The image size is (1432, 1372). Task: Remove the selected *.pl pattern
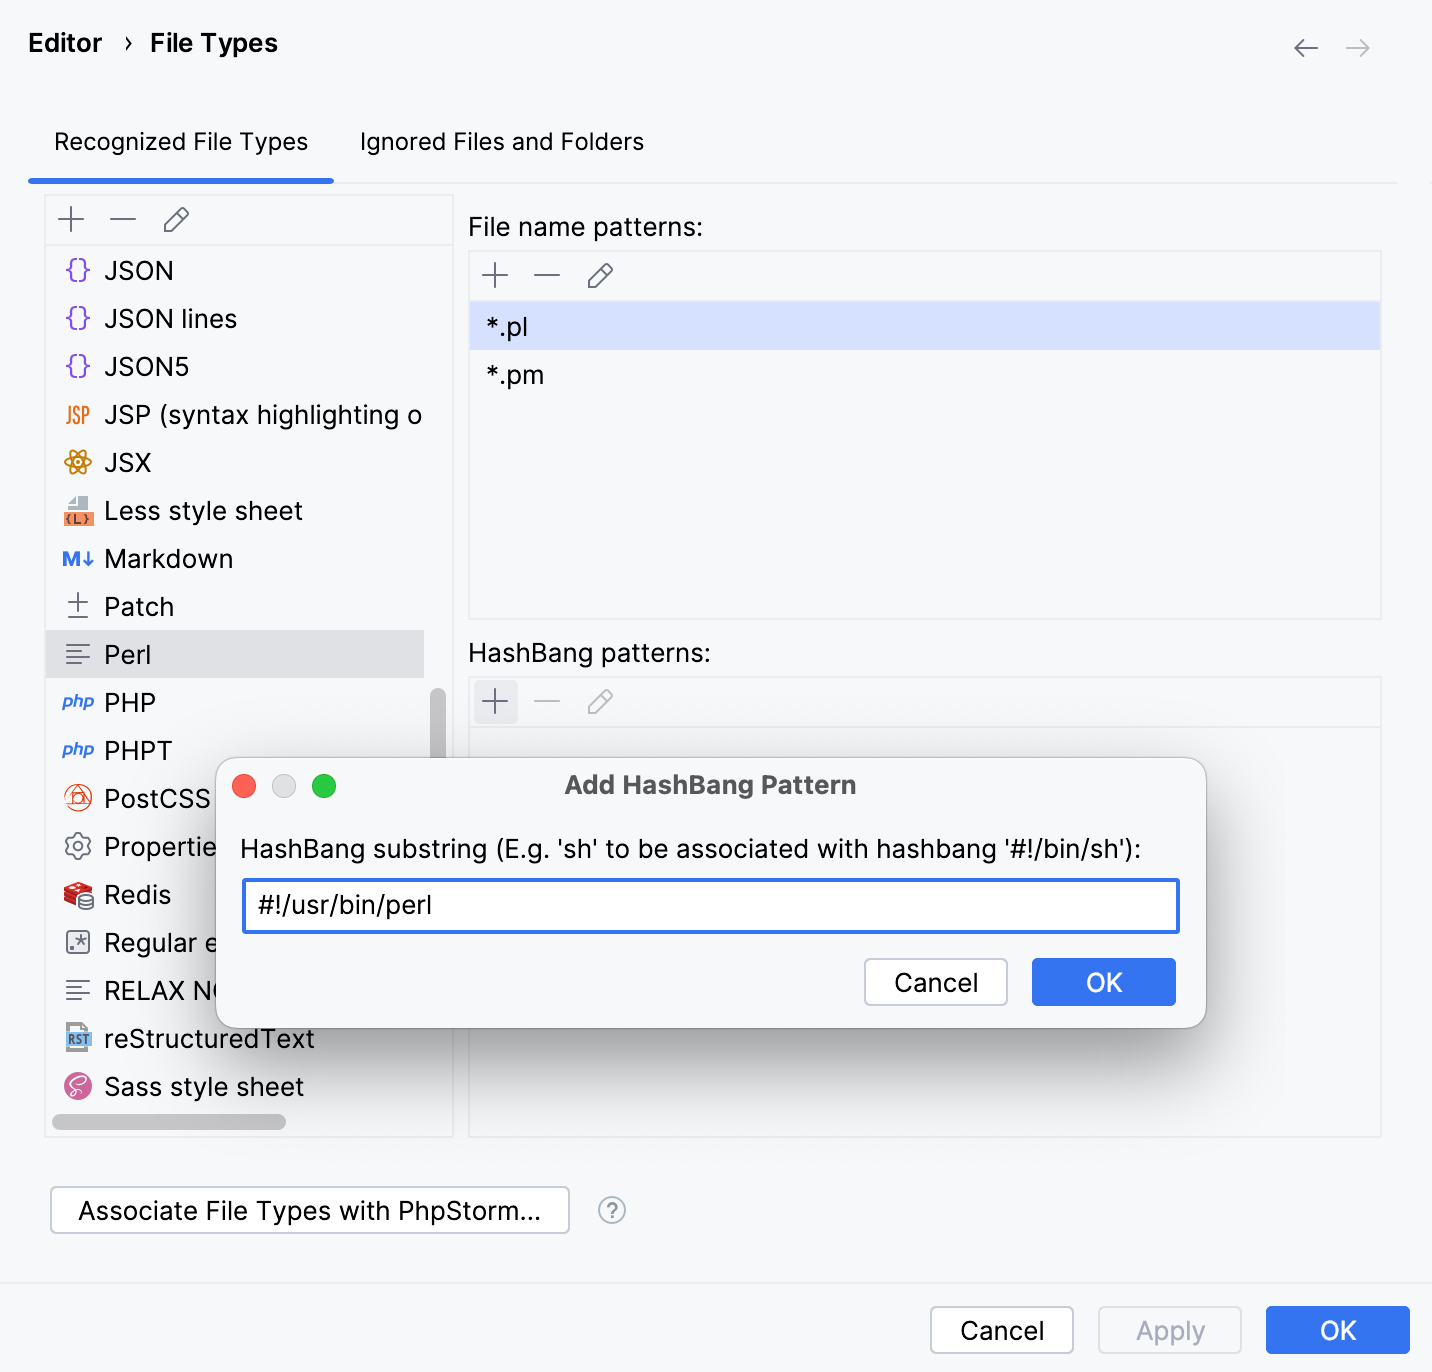[547, 275]
